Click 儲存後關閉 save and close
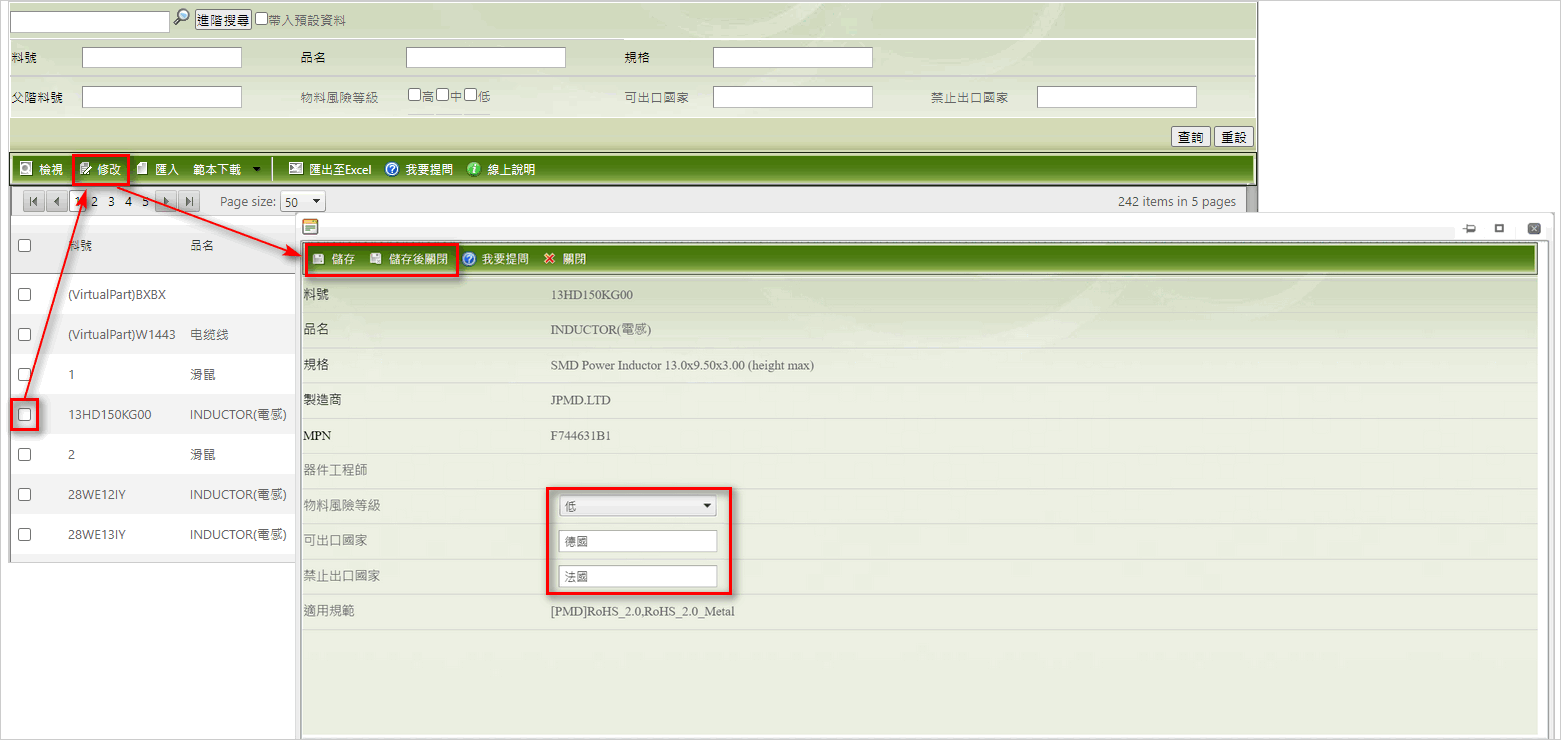 pos(408,259)
